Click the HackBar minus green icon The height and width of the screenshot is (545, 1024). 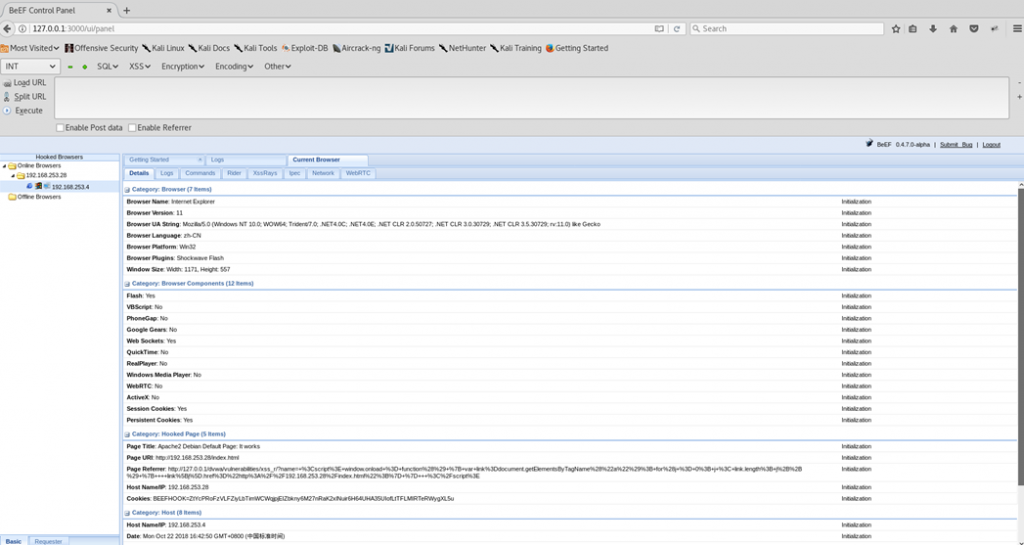[x=71, y=67]
